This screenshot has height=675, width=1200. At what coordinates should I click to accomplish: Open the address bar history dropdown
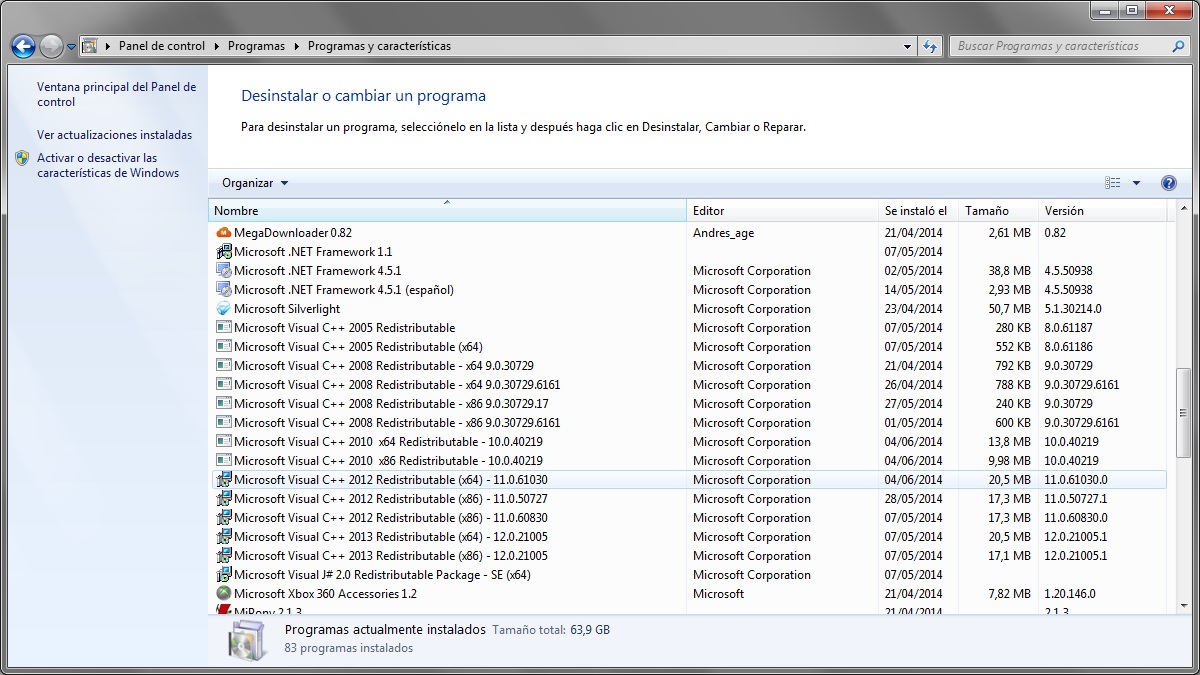click(x=907, y=46)
